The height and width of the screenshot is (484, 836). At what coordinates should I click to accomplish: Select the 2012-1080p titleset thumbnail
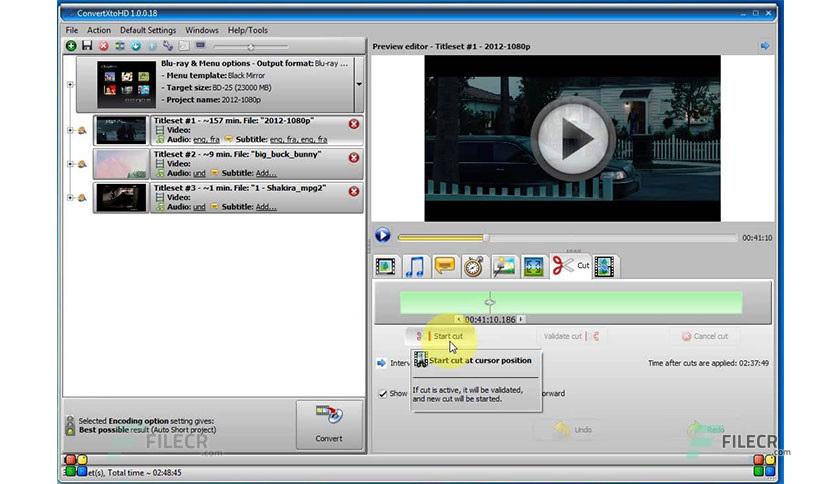(121, 130)
